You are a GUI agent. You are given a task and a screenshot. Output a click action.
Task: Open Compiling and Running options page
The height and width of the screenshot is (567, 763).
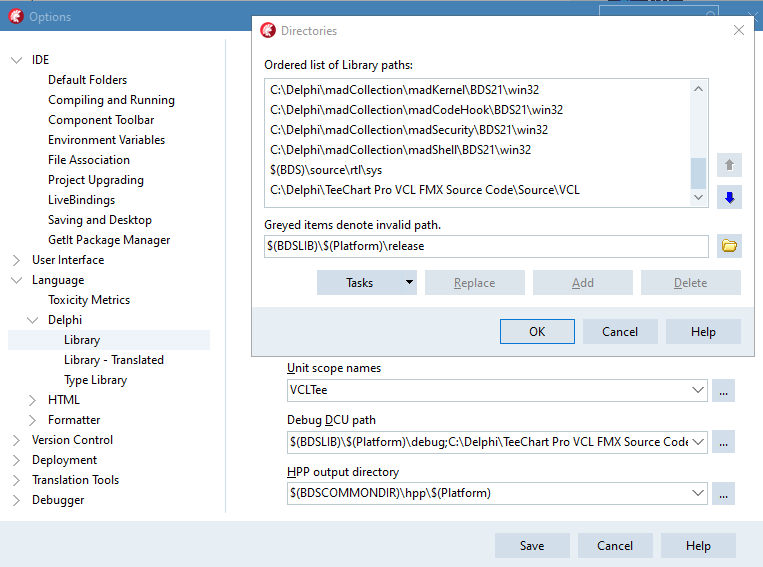(x=111, y=100)
